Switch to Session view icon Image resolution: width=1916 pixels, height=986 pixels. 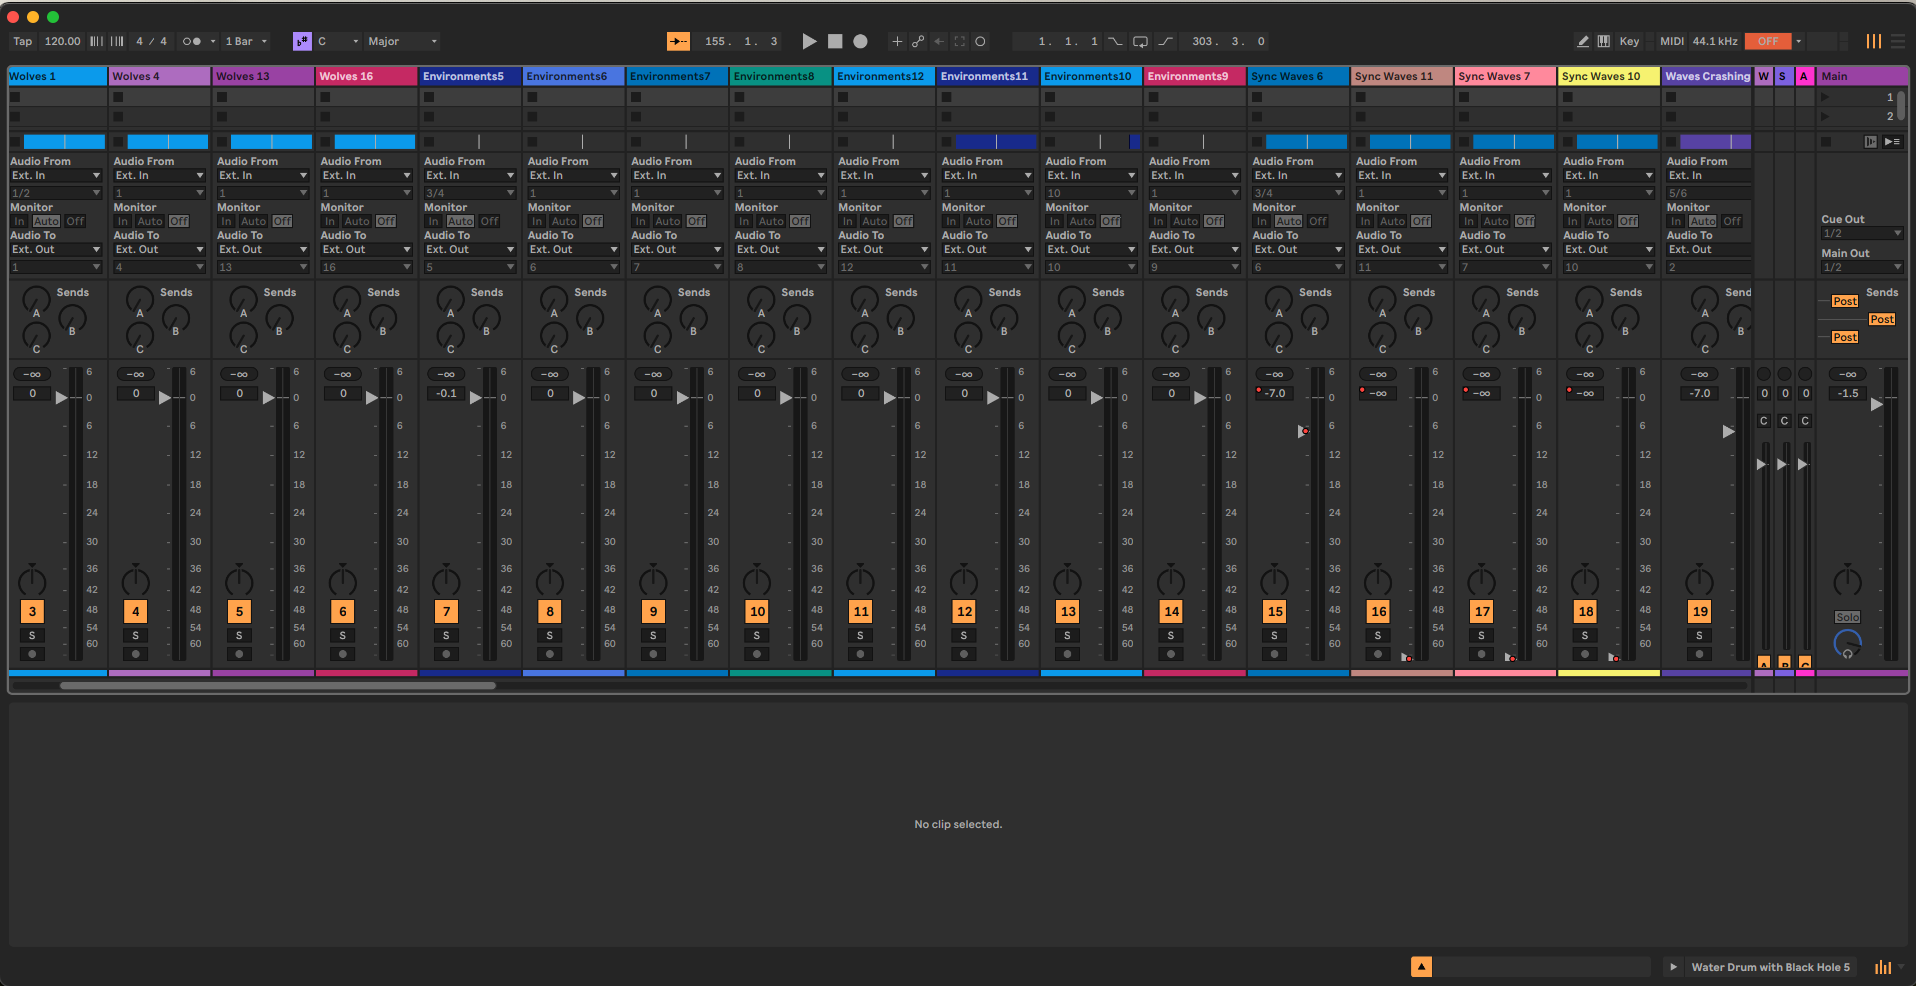point(1873,41)
